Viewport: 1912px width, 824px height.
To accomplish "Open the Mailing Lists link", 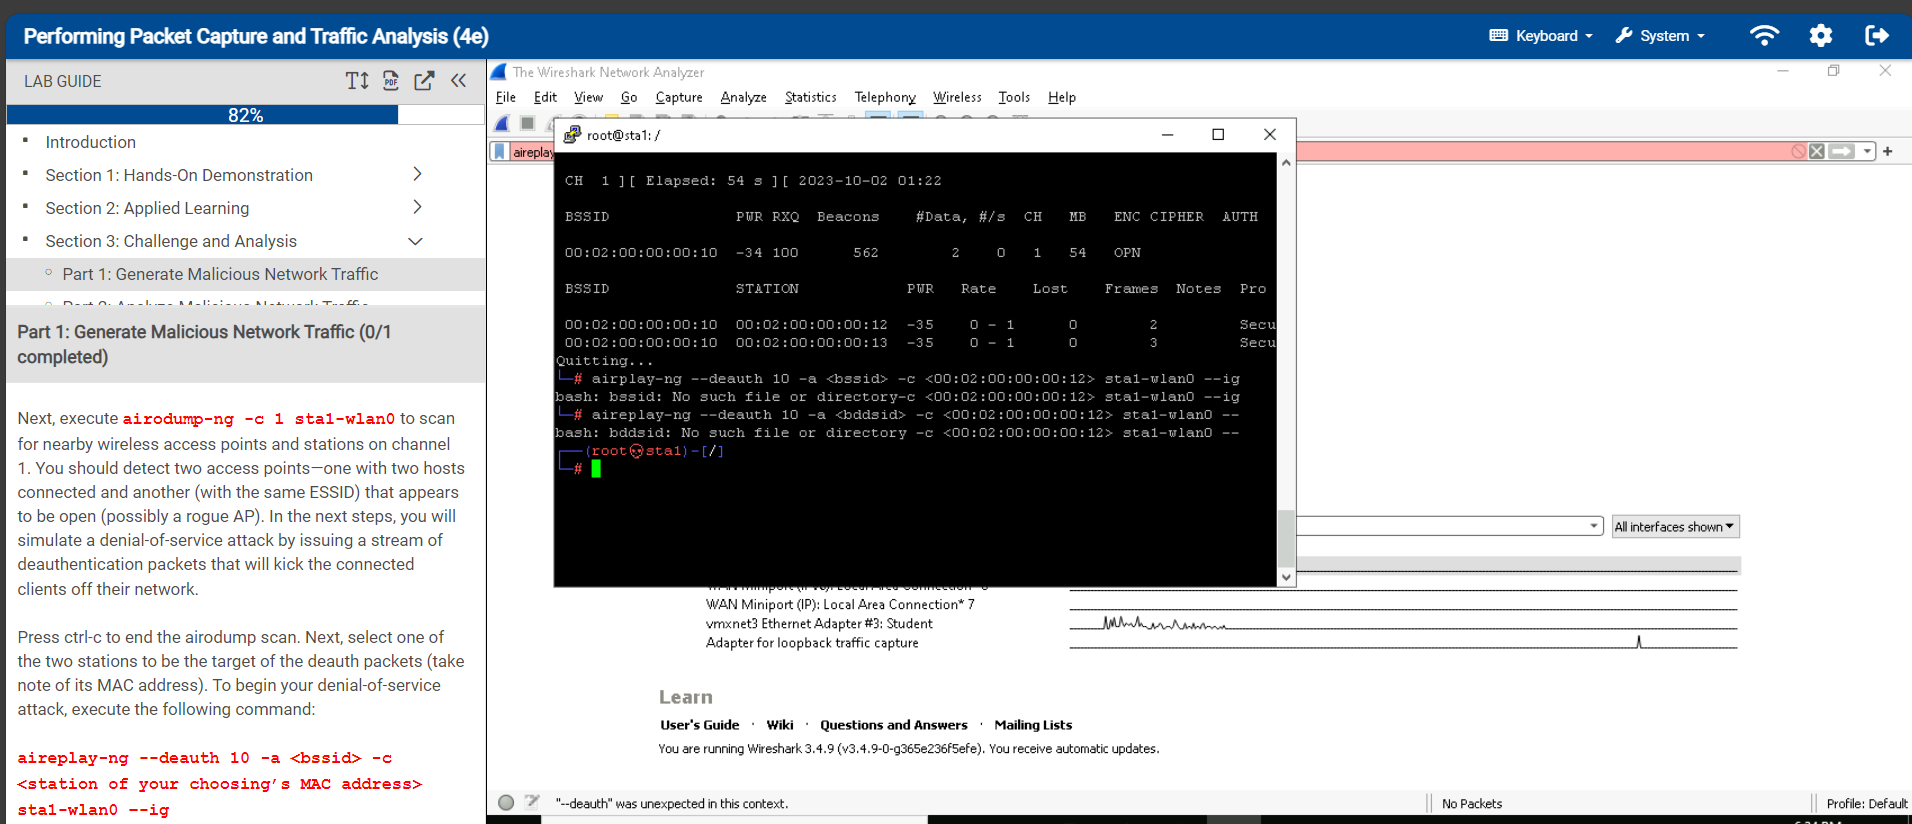I will [1033, 725].
